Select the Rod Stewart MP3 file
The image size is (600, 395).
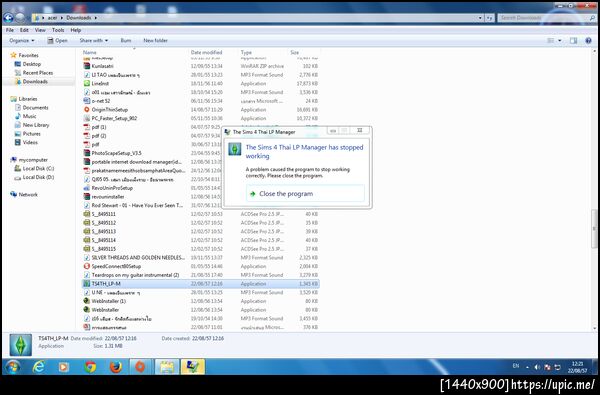point(137,206)
